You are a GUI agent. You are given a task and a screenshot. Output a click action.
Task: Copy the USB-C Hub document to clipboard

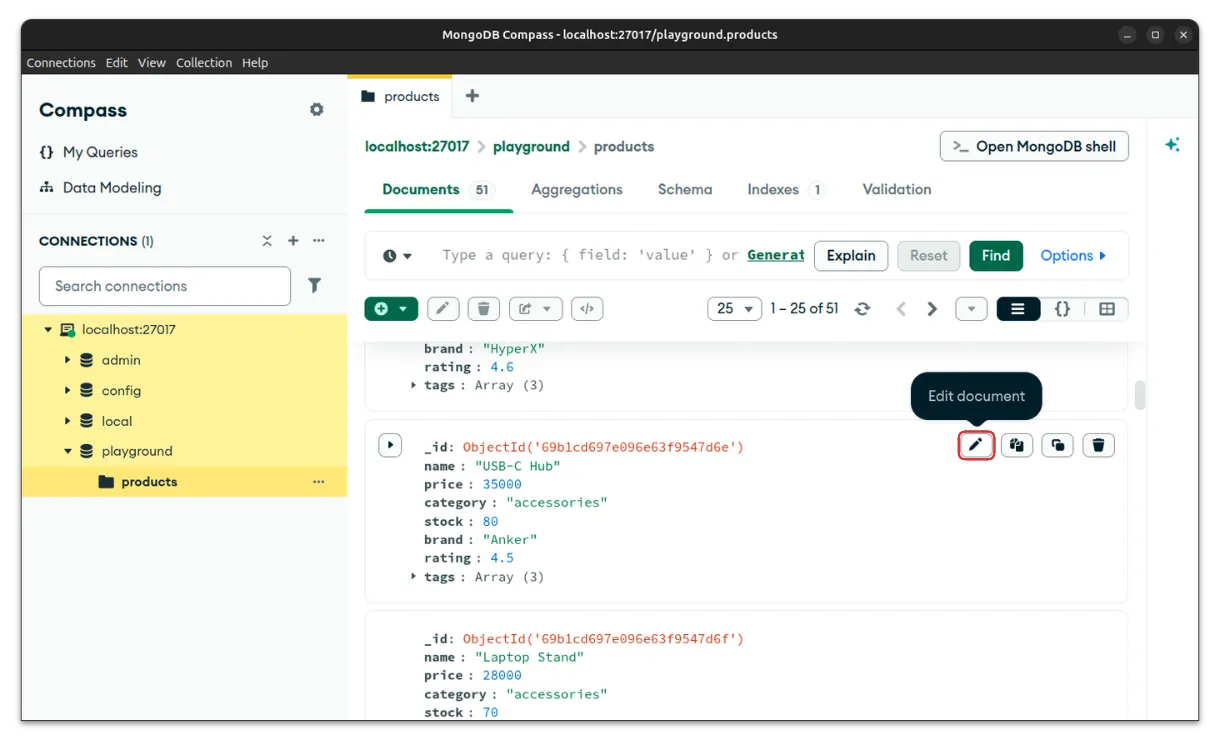[x=1017, y=445]
